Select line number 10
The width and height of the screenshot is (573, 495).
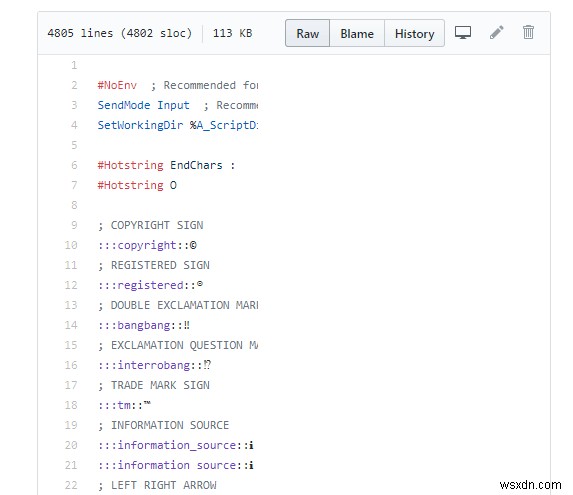(x=71, y=245)
